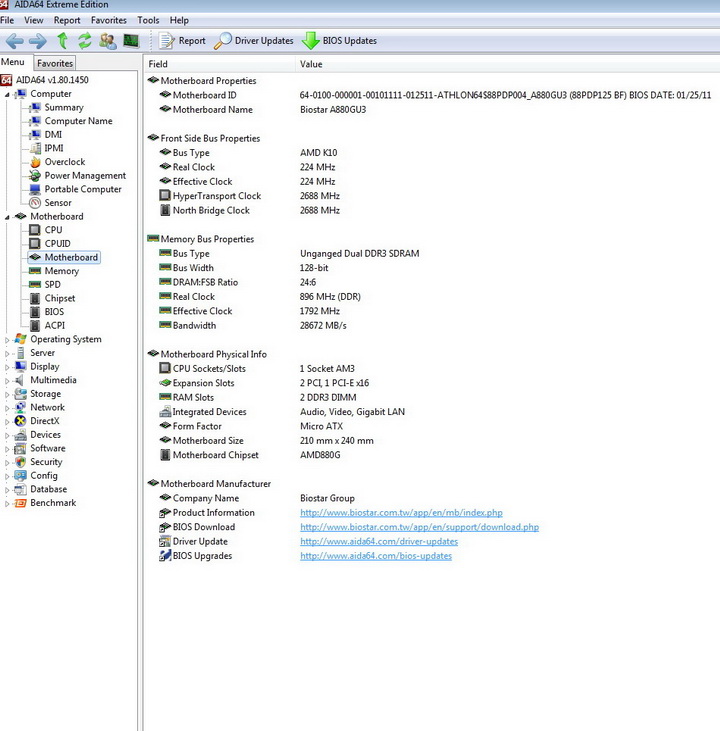Open the aida64.com driver-updates link
This screenshot has width=720, height=731.
tap(379, 542)
